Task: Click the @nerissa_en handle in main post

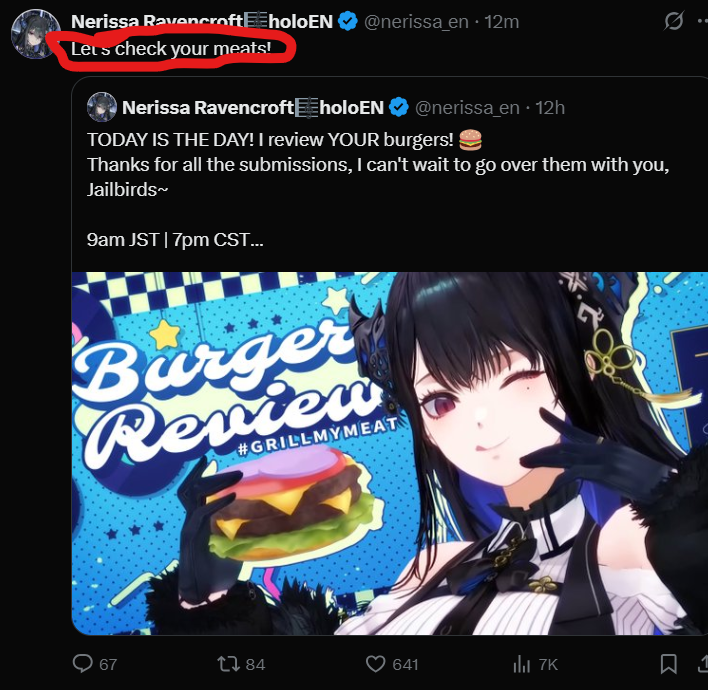Action: click(x=416, y=22)
